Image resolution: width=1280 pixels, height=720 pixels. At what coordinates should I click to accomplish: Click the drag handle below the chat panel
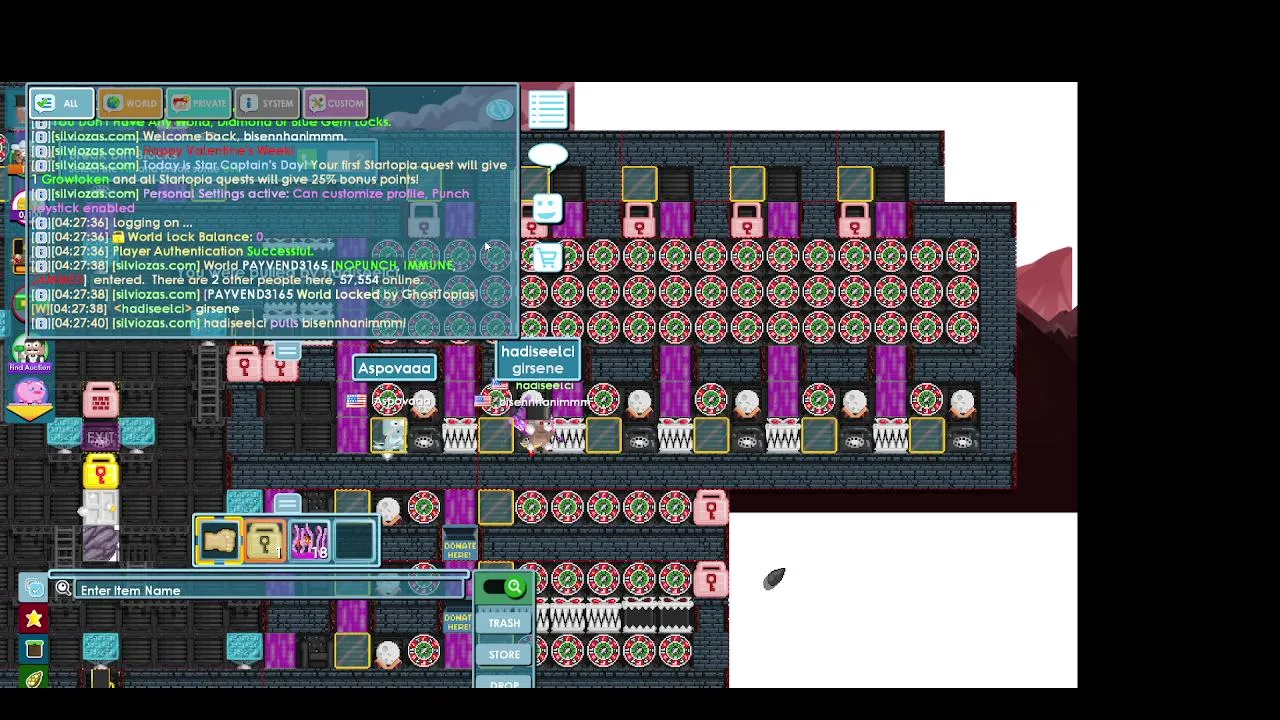click(287, 350)
